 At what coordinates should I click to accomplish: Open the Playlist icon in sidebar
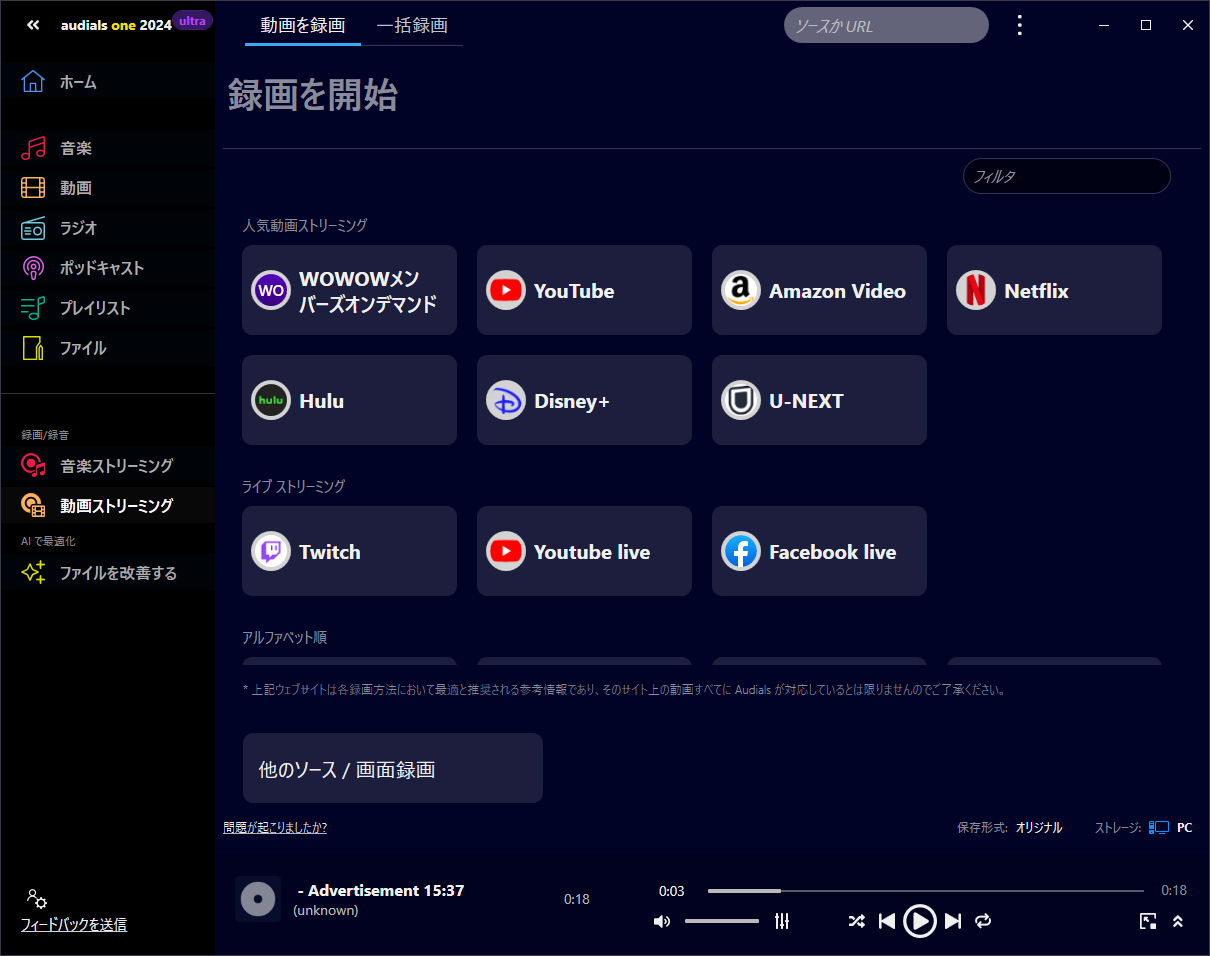point(33,308)
